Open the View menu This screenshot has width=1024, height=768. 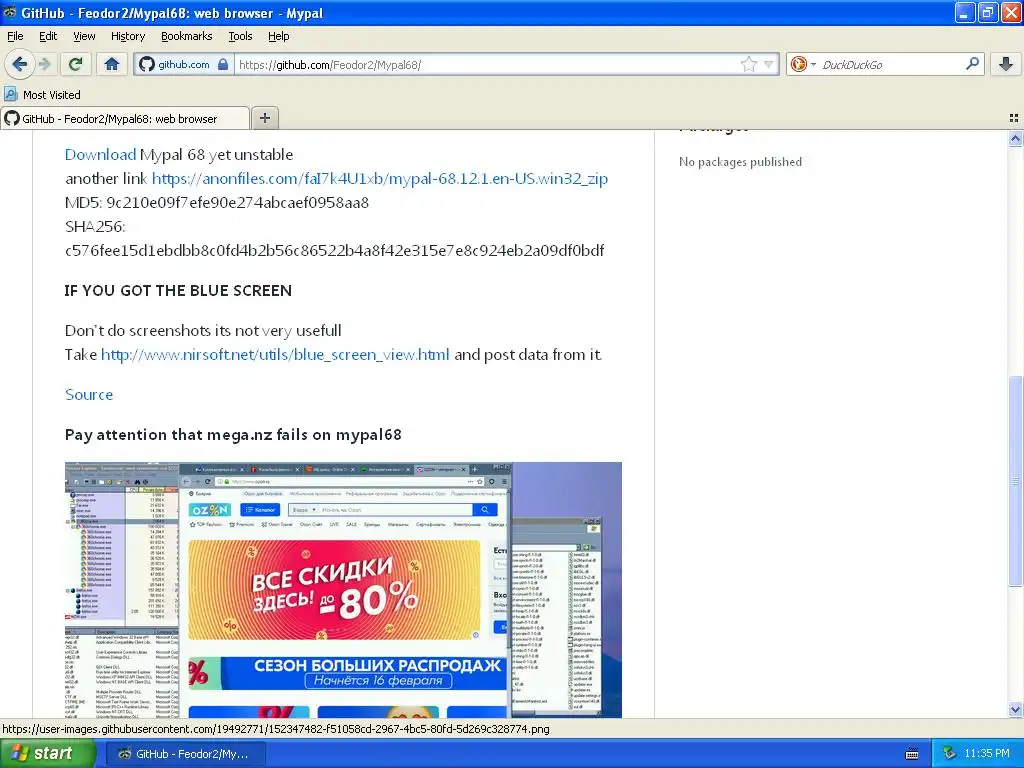pos(84,36)
